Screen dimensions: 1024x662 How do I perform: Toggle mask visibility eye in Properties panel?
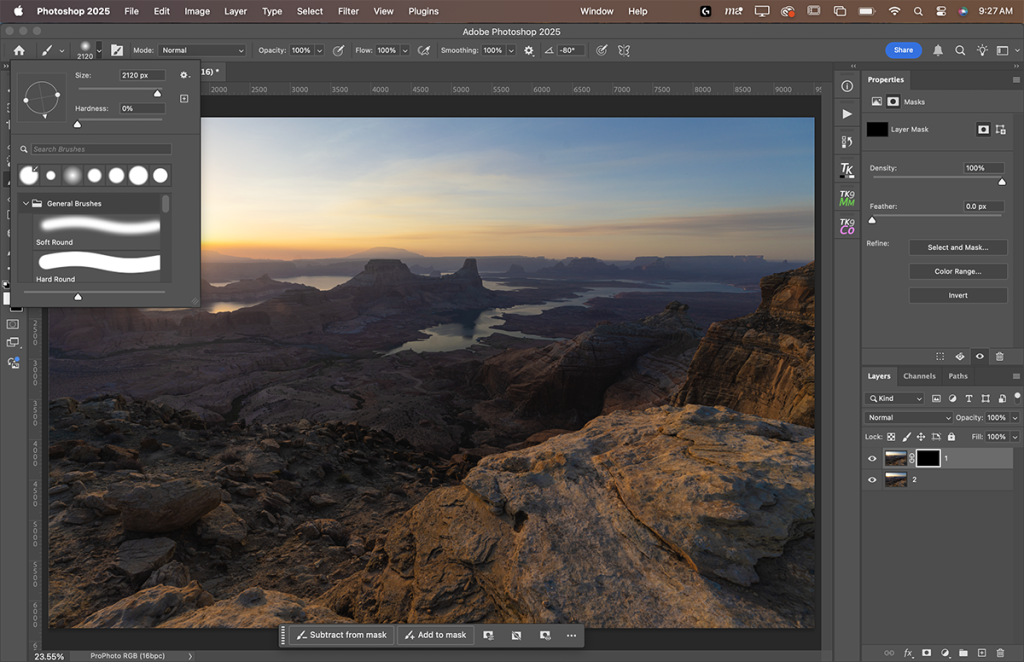(x=980, y=356)
